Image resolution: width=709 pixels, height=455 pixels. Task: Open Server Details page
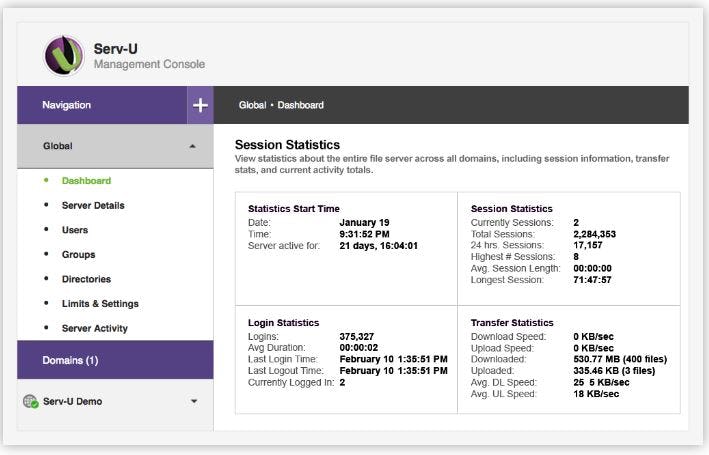coord(93,206)
